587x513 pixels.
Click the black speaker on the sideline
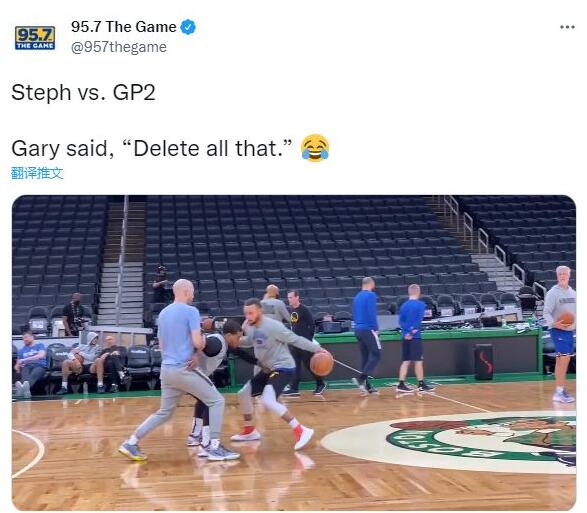[x=483, y=362]
